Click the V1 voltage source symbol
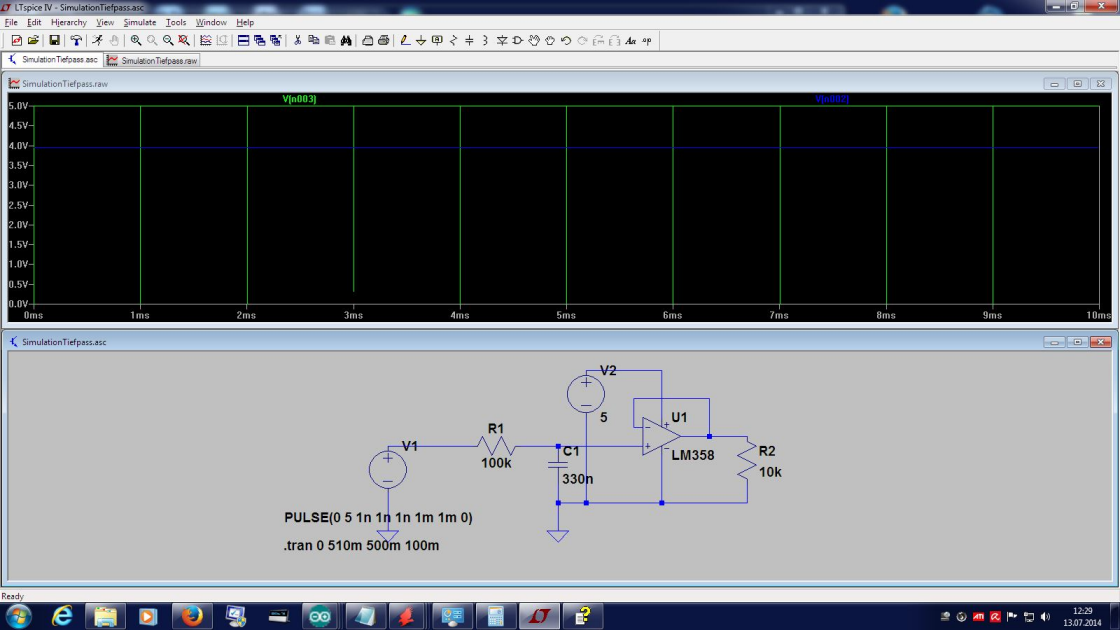 click(x=388, y=470)
